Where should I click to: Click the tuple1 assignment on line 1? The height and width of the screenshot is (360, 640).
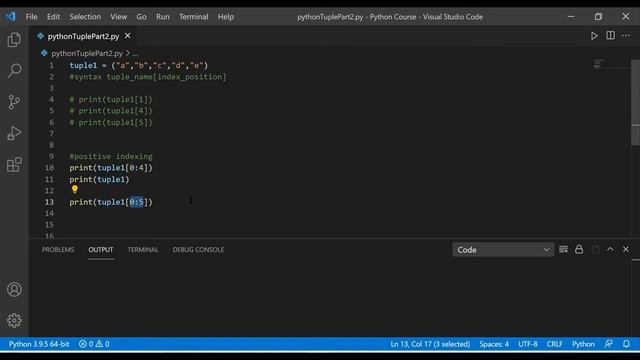pyautogui.click(x=139, y=65)
